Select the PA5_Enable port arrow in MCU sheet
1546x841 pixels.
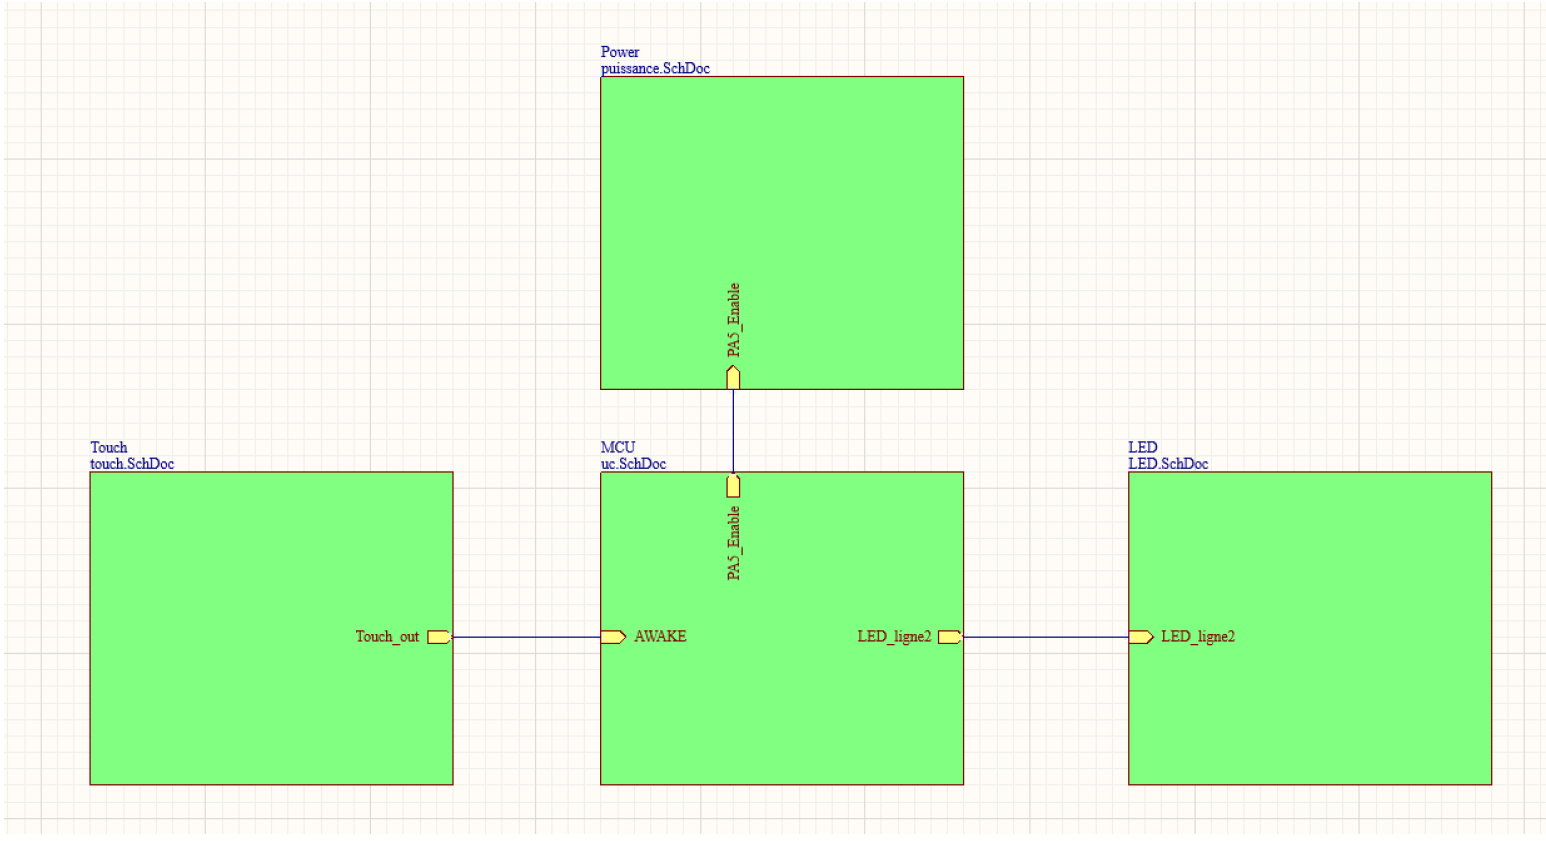733,485
